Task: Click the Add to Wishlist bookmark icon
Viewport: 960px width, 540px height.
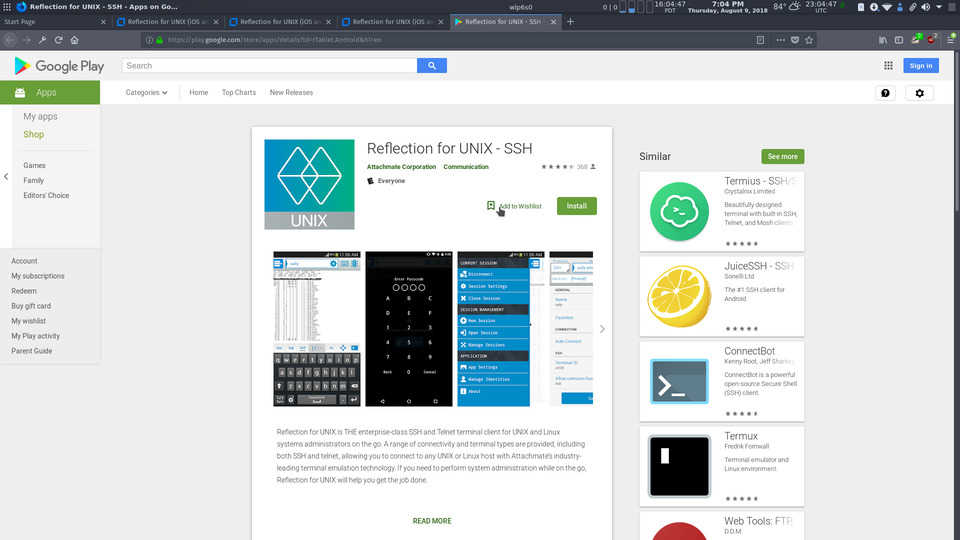Action: [x=490, y=206]
